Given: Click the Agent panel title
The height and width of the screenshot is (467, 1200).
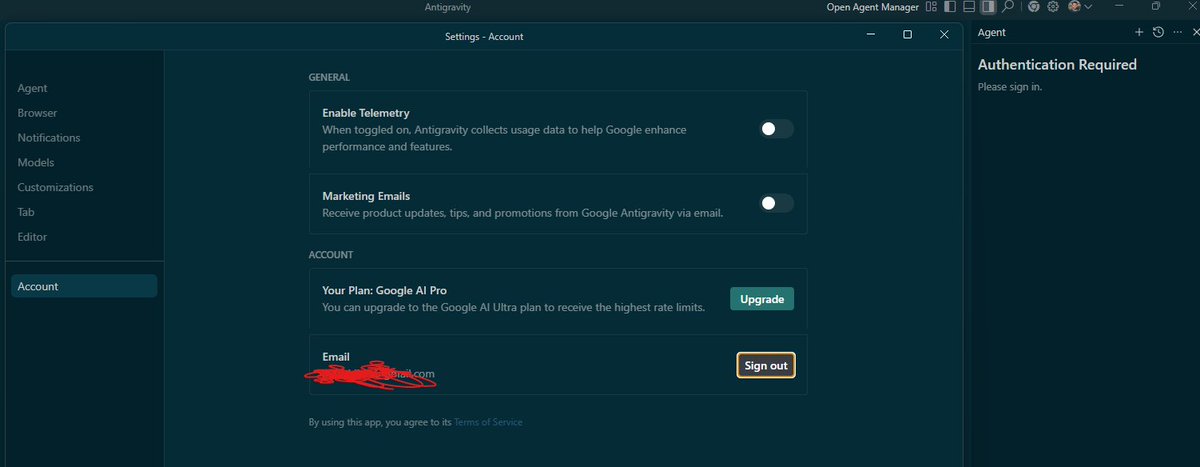Looking at the screenshot, I should point(992,32).
